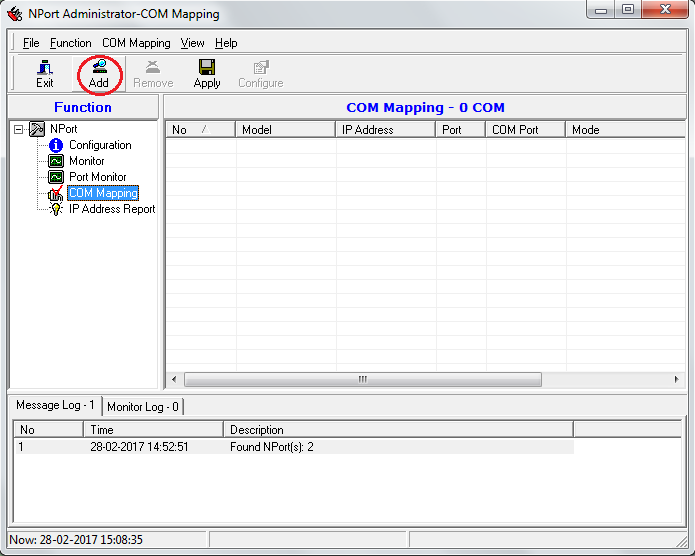The height and width of the screenshot is (556, 695).
Task: Open the File menu
Action: (31, 43)
